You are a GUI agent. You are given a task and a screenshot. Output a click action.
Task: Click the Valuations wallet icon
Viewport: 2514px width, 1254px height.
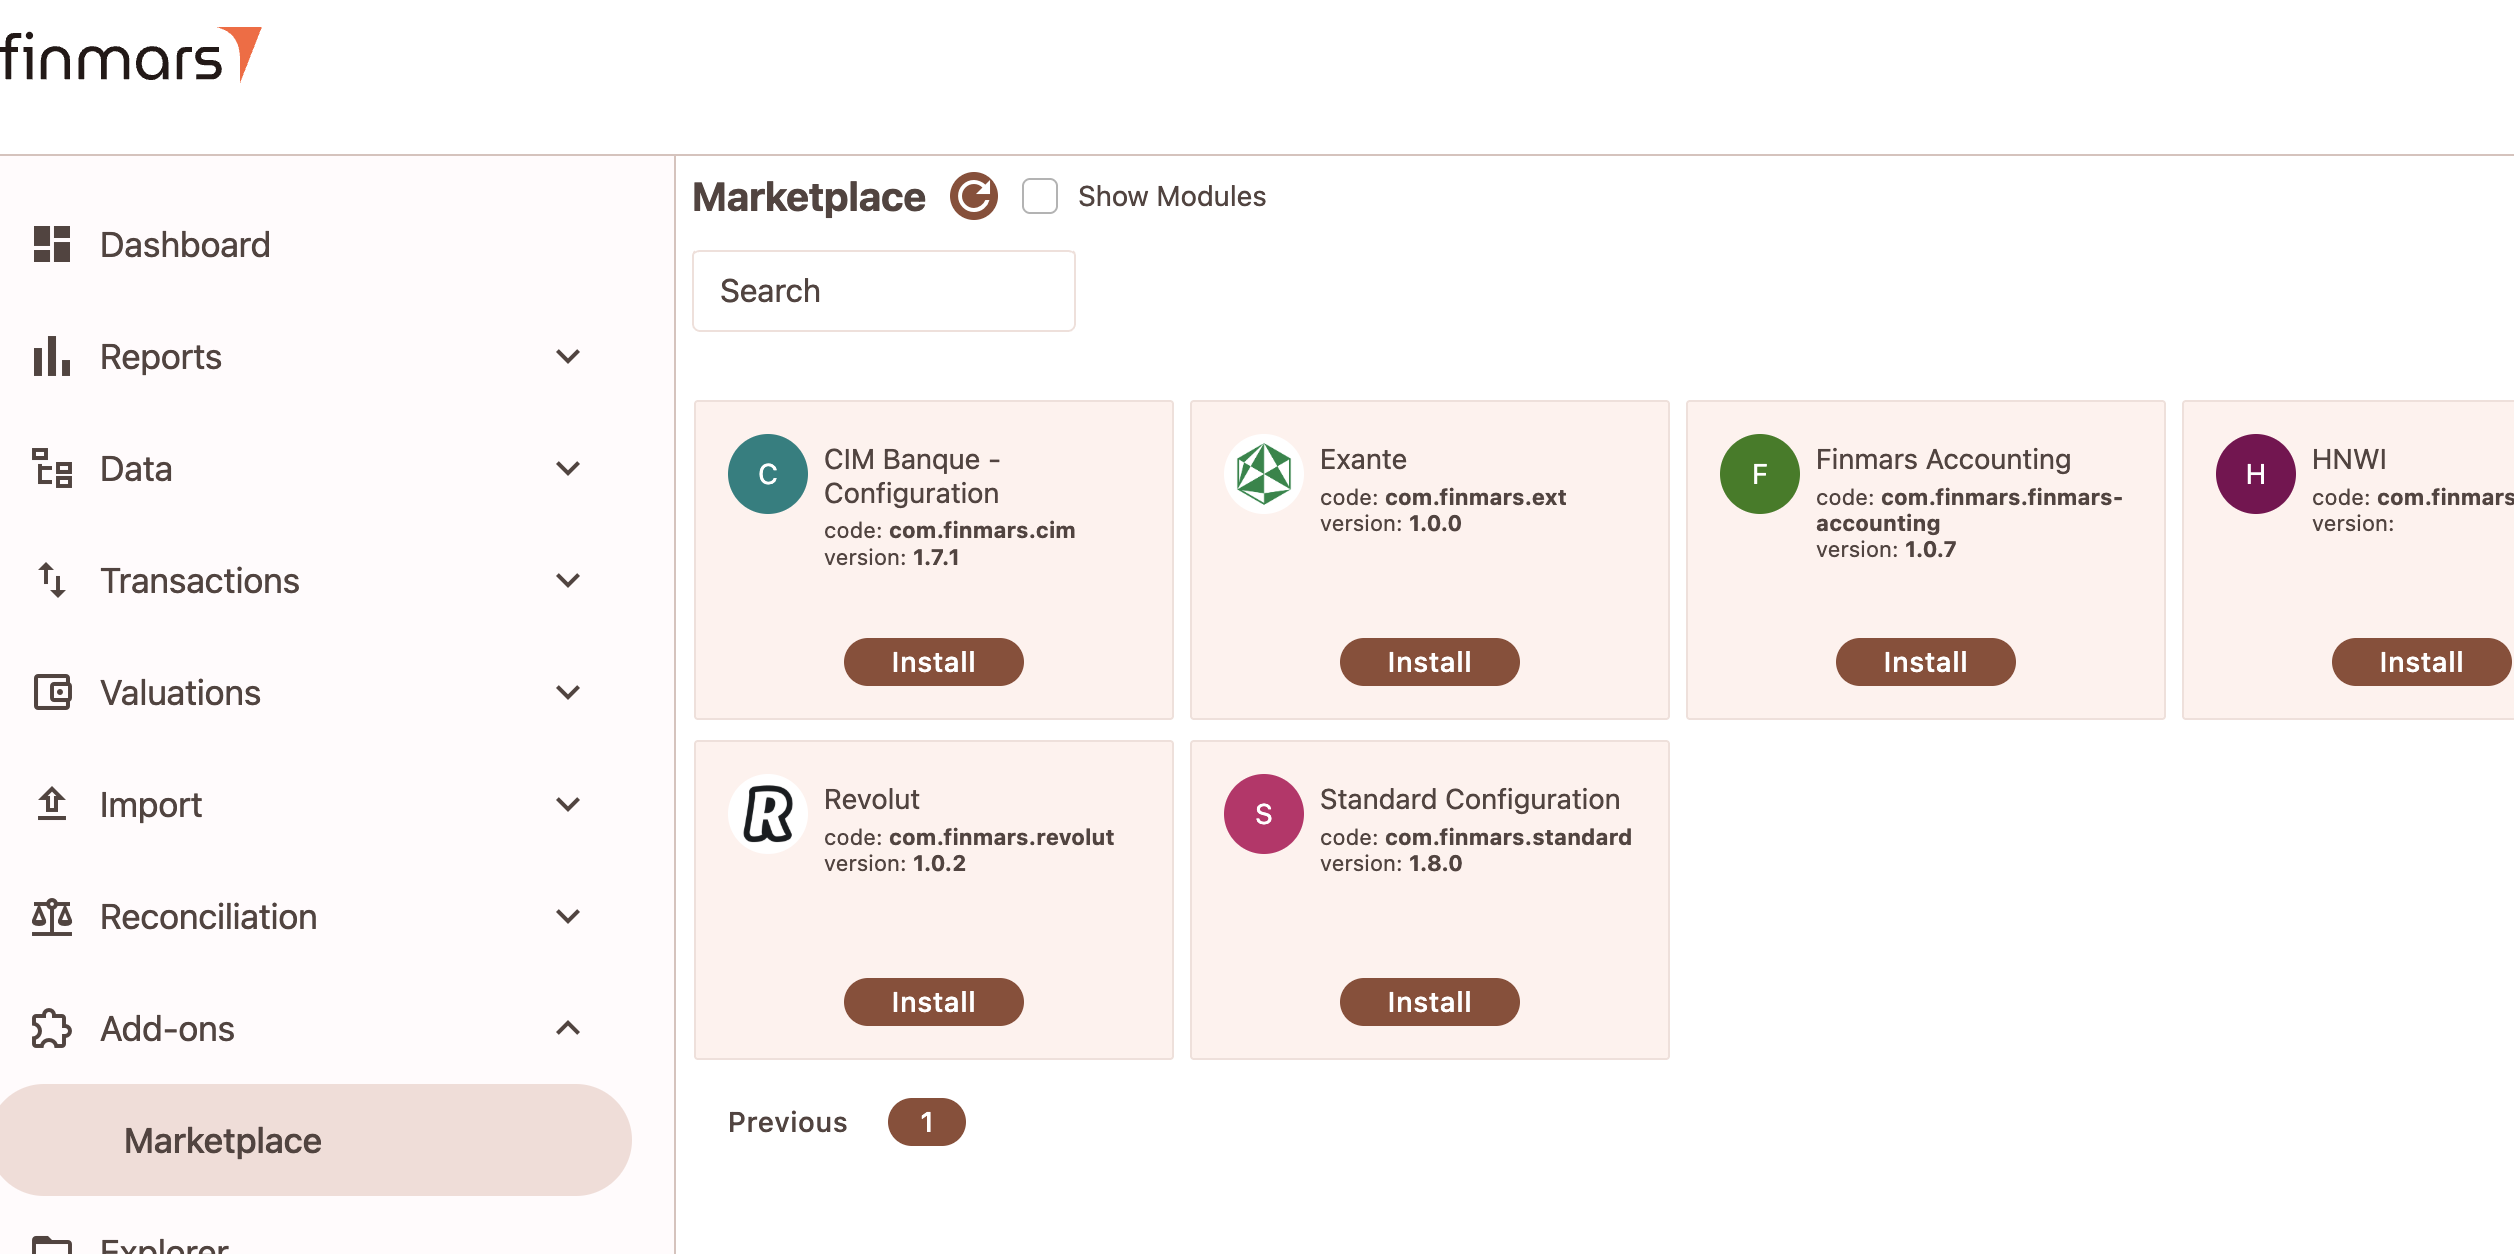[x=52, y=692]
